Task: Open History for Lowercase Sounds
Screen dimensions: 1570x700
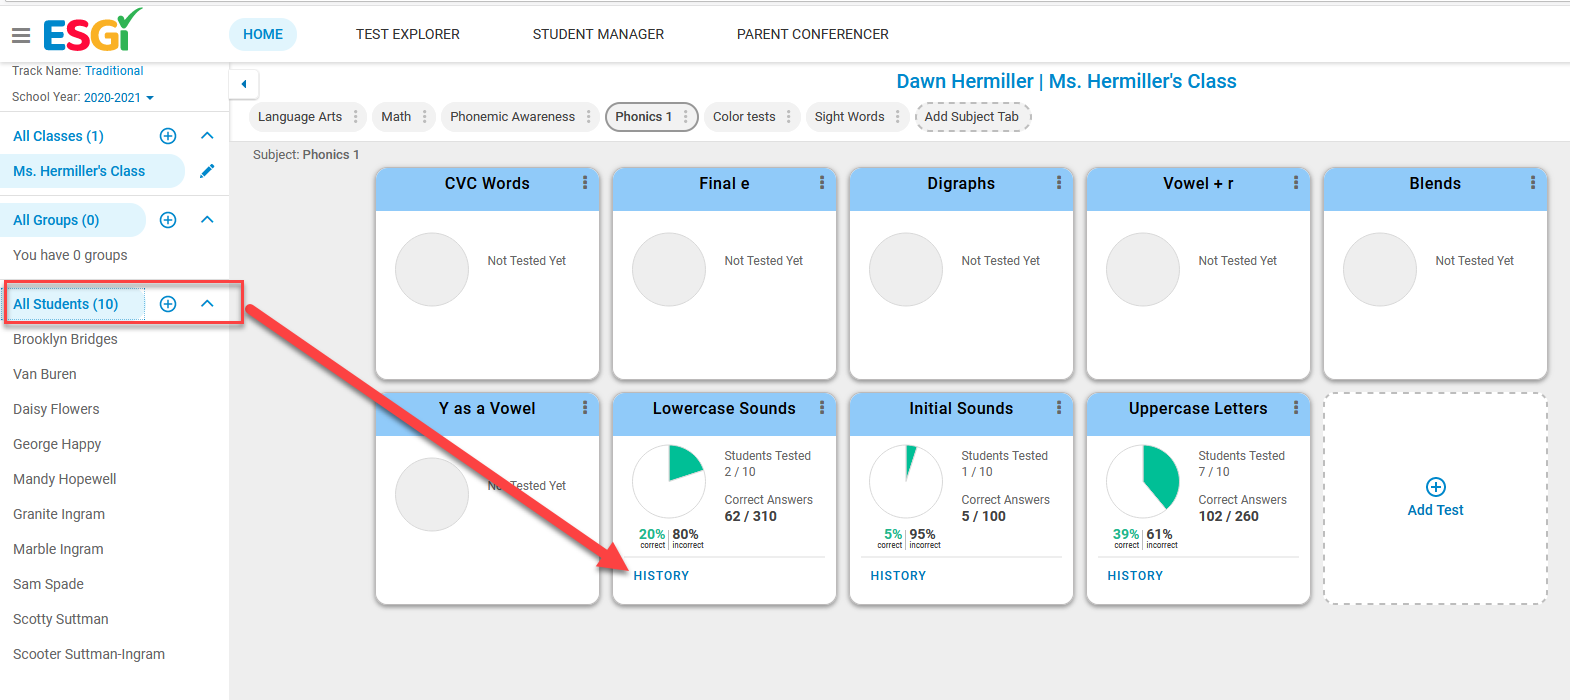Action: pos(661,576)
